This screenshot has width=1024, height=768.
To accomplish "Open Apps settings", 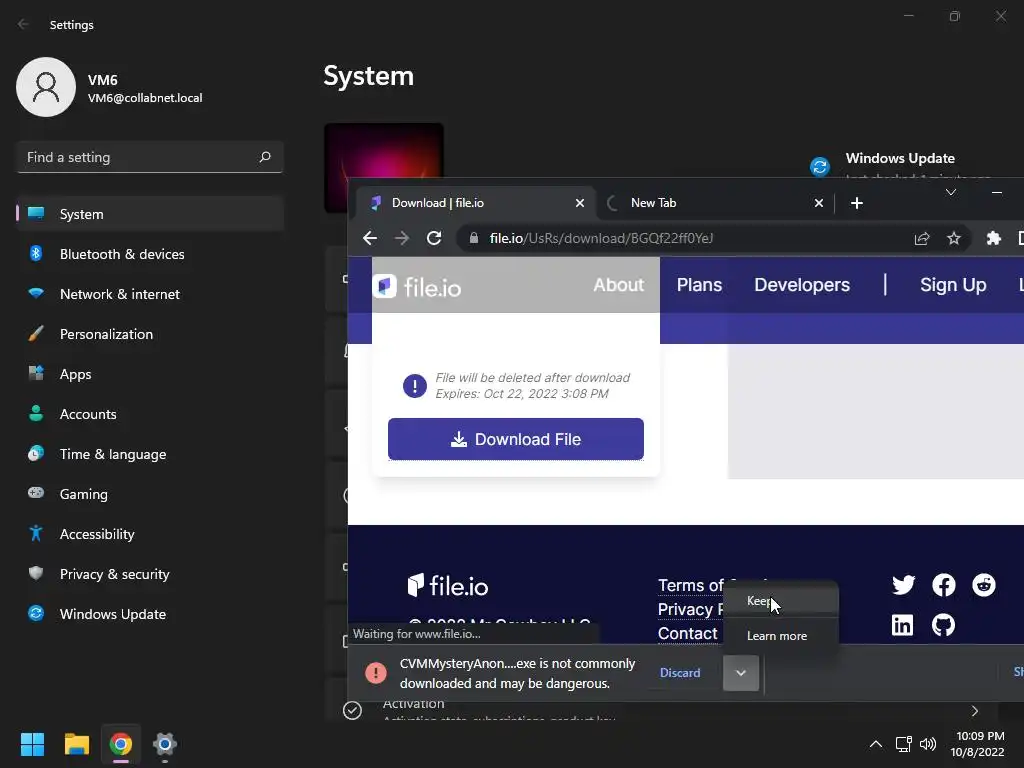I will (150, 374).
